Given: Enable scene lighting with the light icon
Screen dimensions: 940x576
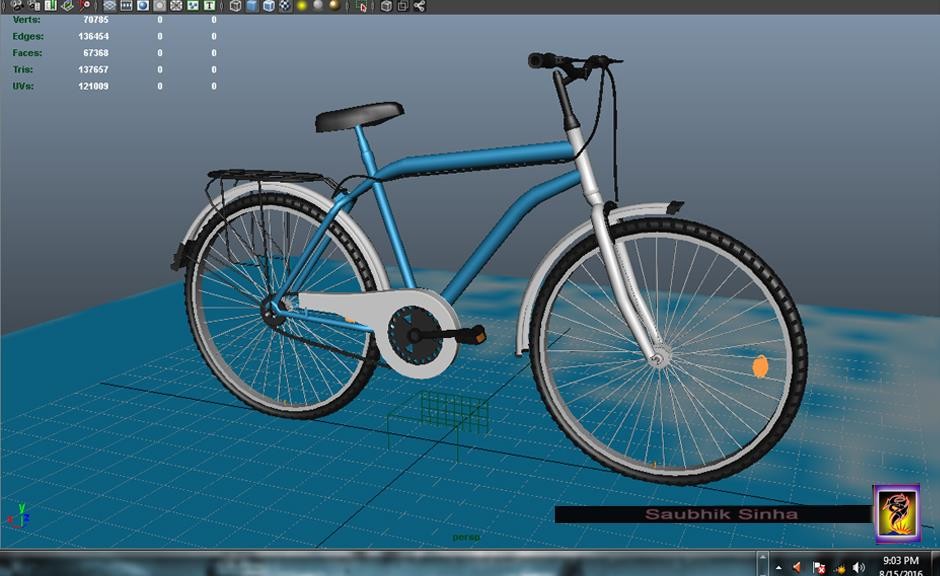Looking at the screenshot, I should click(302, 6).
